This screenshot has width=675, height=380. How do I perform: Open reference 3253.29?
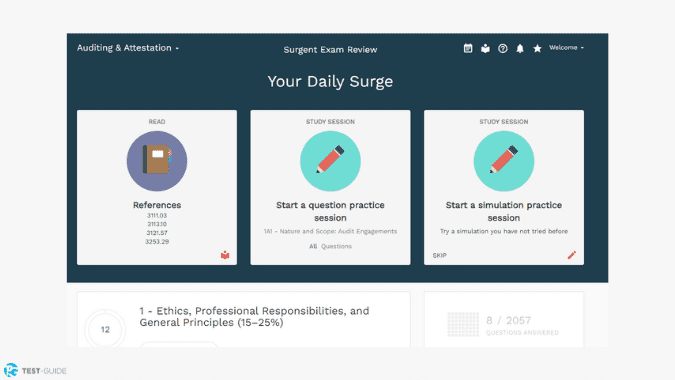click(157, 242)
